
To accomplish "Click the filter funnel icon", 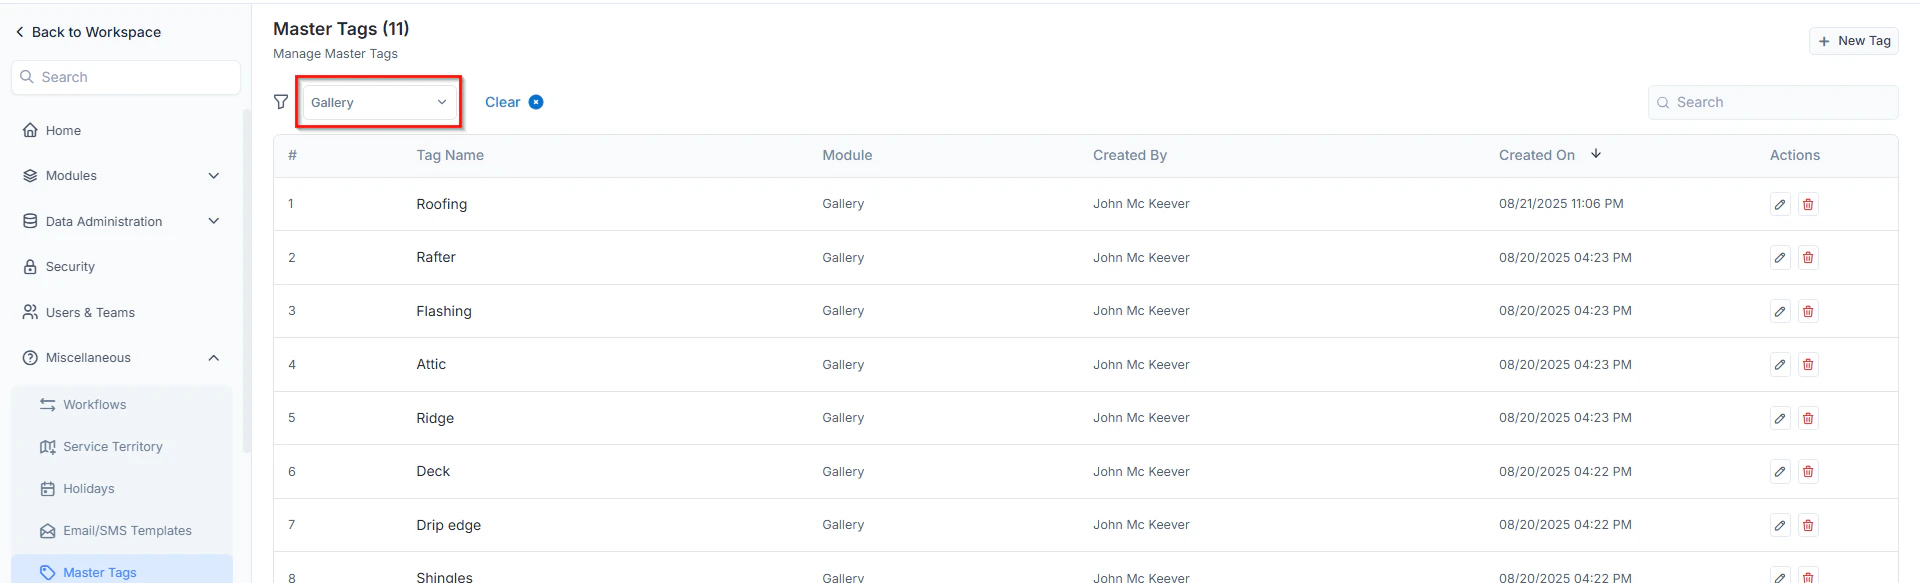I will (281, 102).
